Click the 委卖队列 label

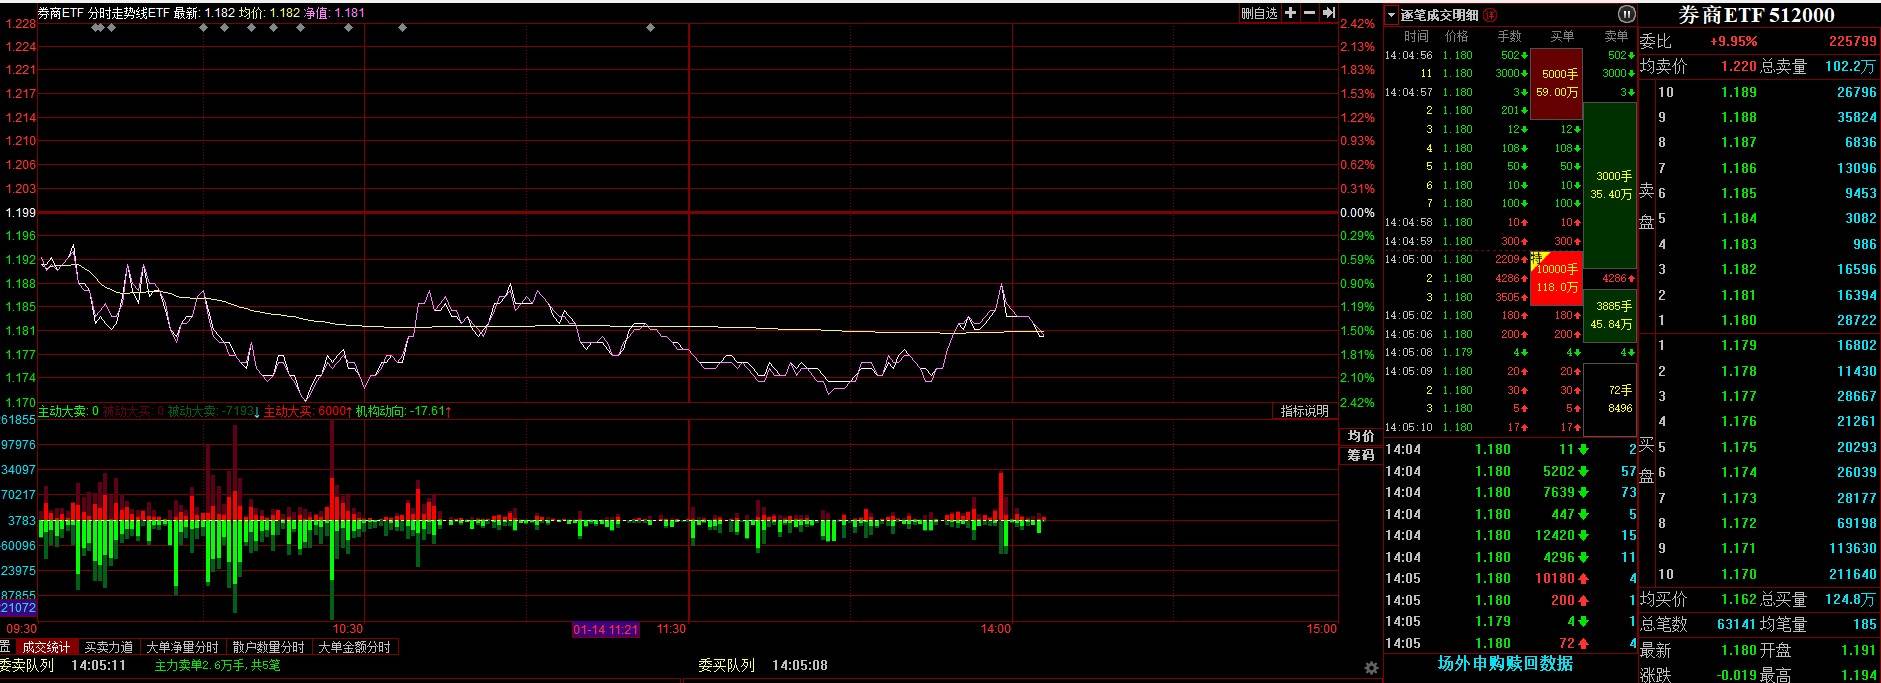coord(26,665)
